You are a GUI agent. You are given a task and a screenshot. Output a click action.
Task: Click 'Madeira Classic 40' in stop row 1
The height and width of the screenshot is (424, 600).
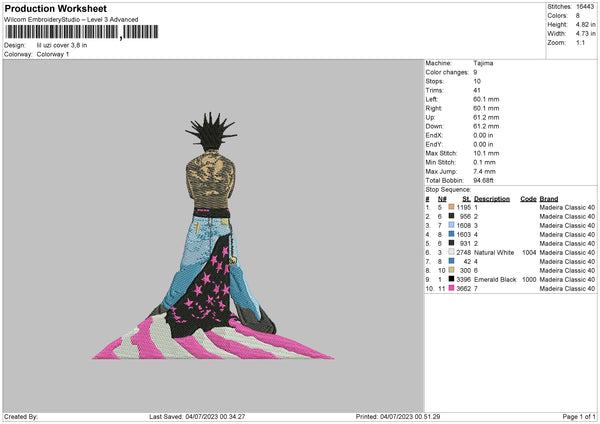567,207
